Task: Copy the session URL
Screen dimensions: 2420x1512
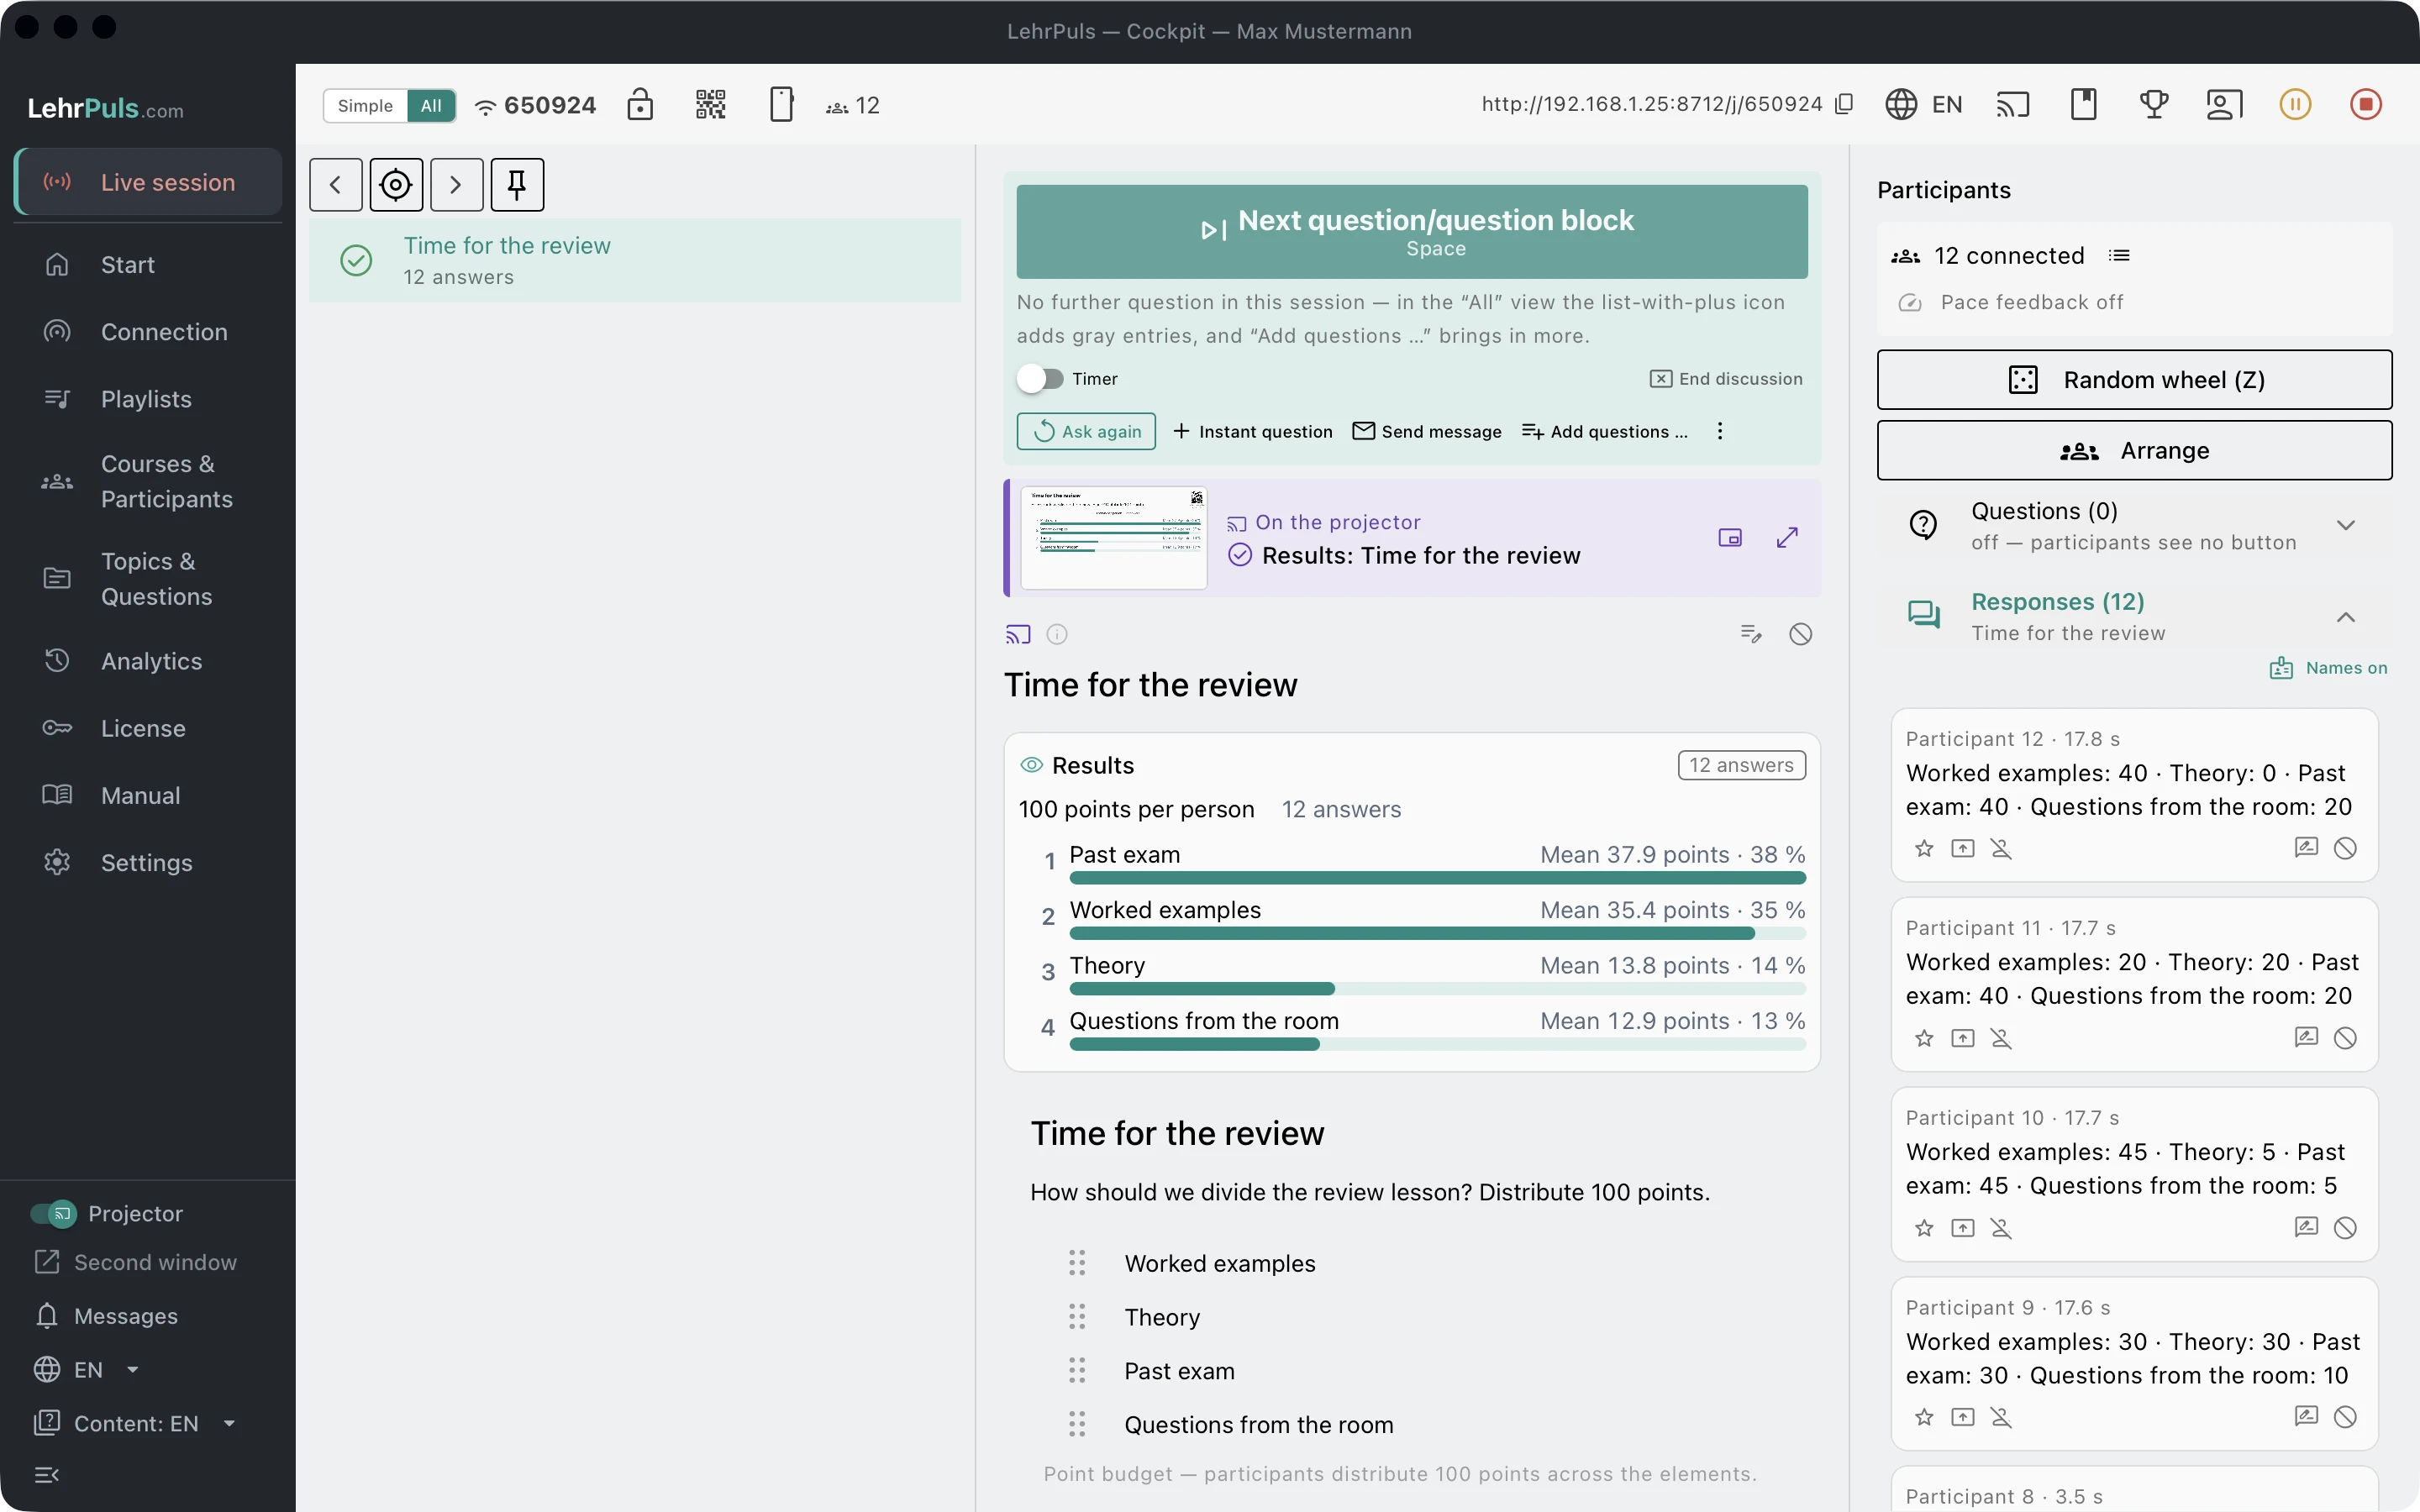Action: pyautogui.click(x=1845, y=104)
